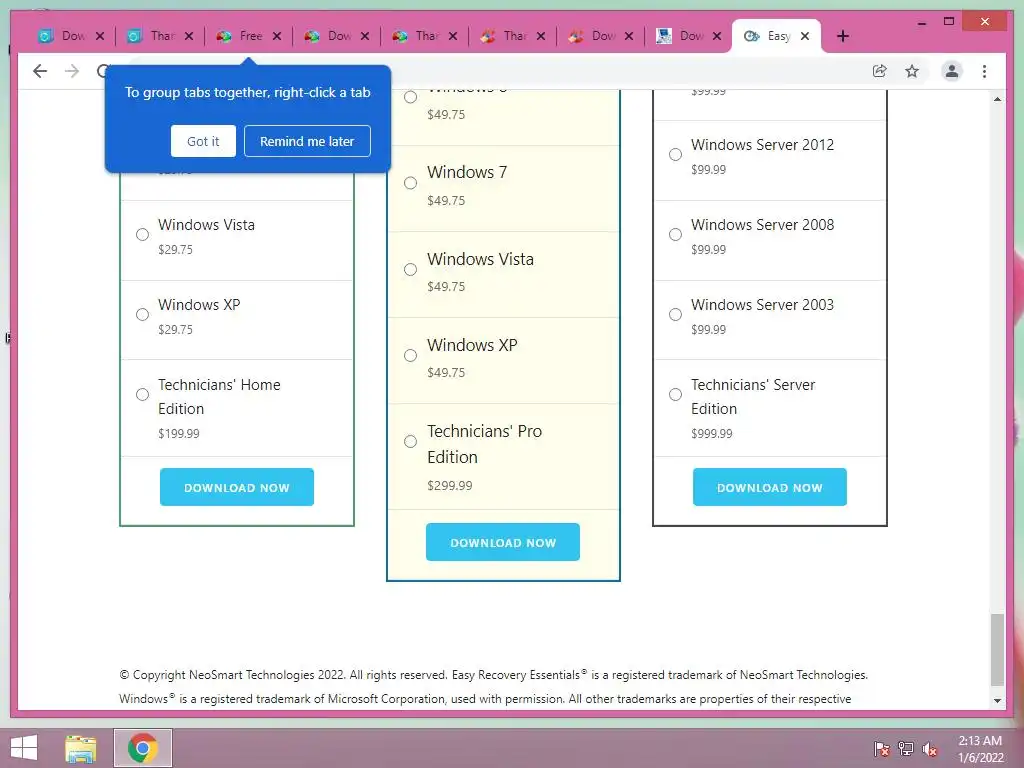This screenshot has width=1024, height=768.
Task: Select Windows XP at $29.75
Action: pos(142,315)
